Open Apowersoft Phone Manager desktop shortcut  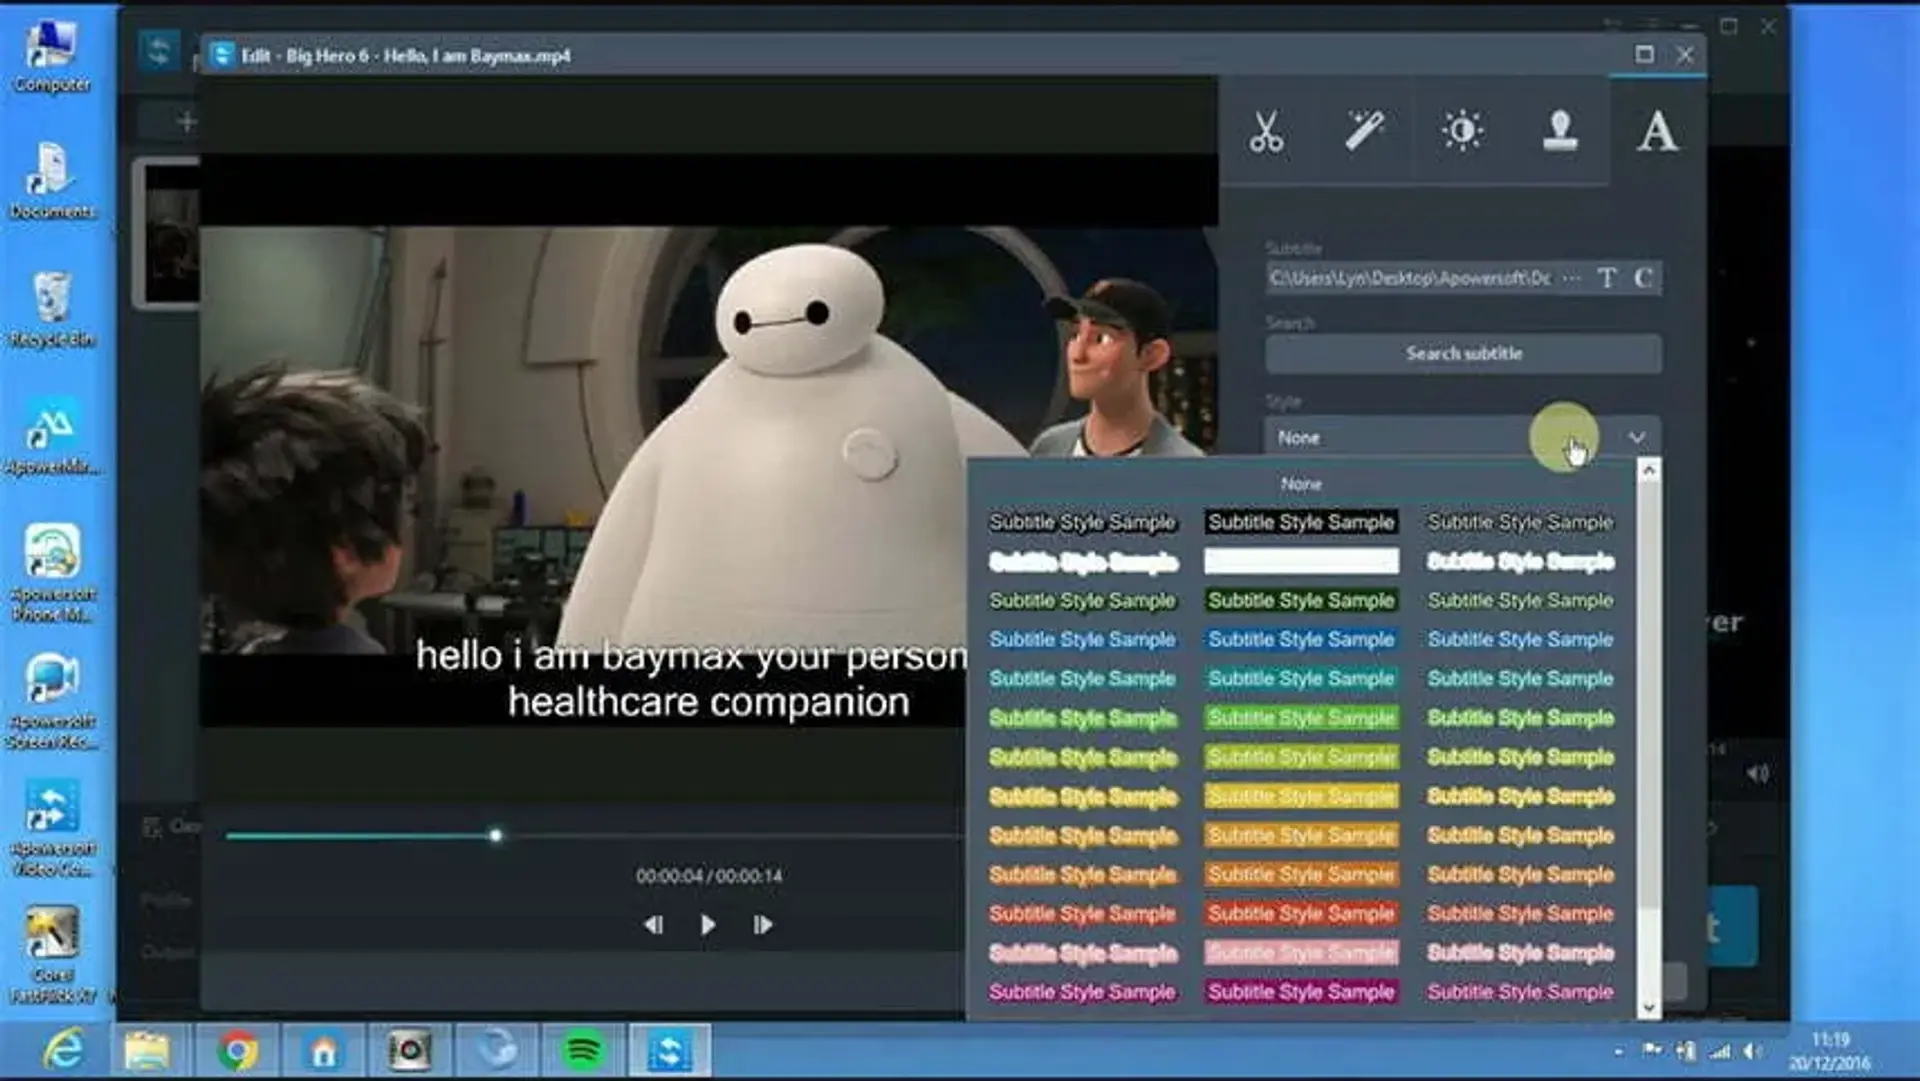[x=53, y=573]
